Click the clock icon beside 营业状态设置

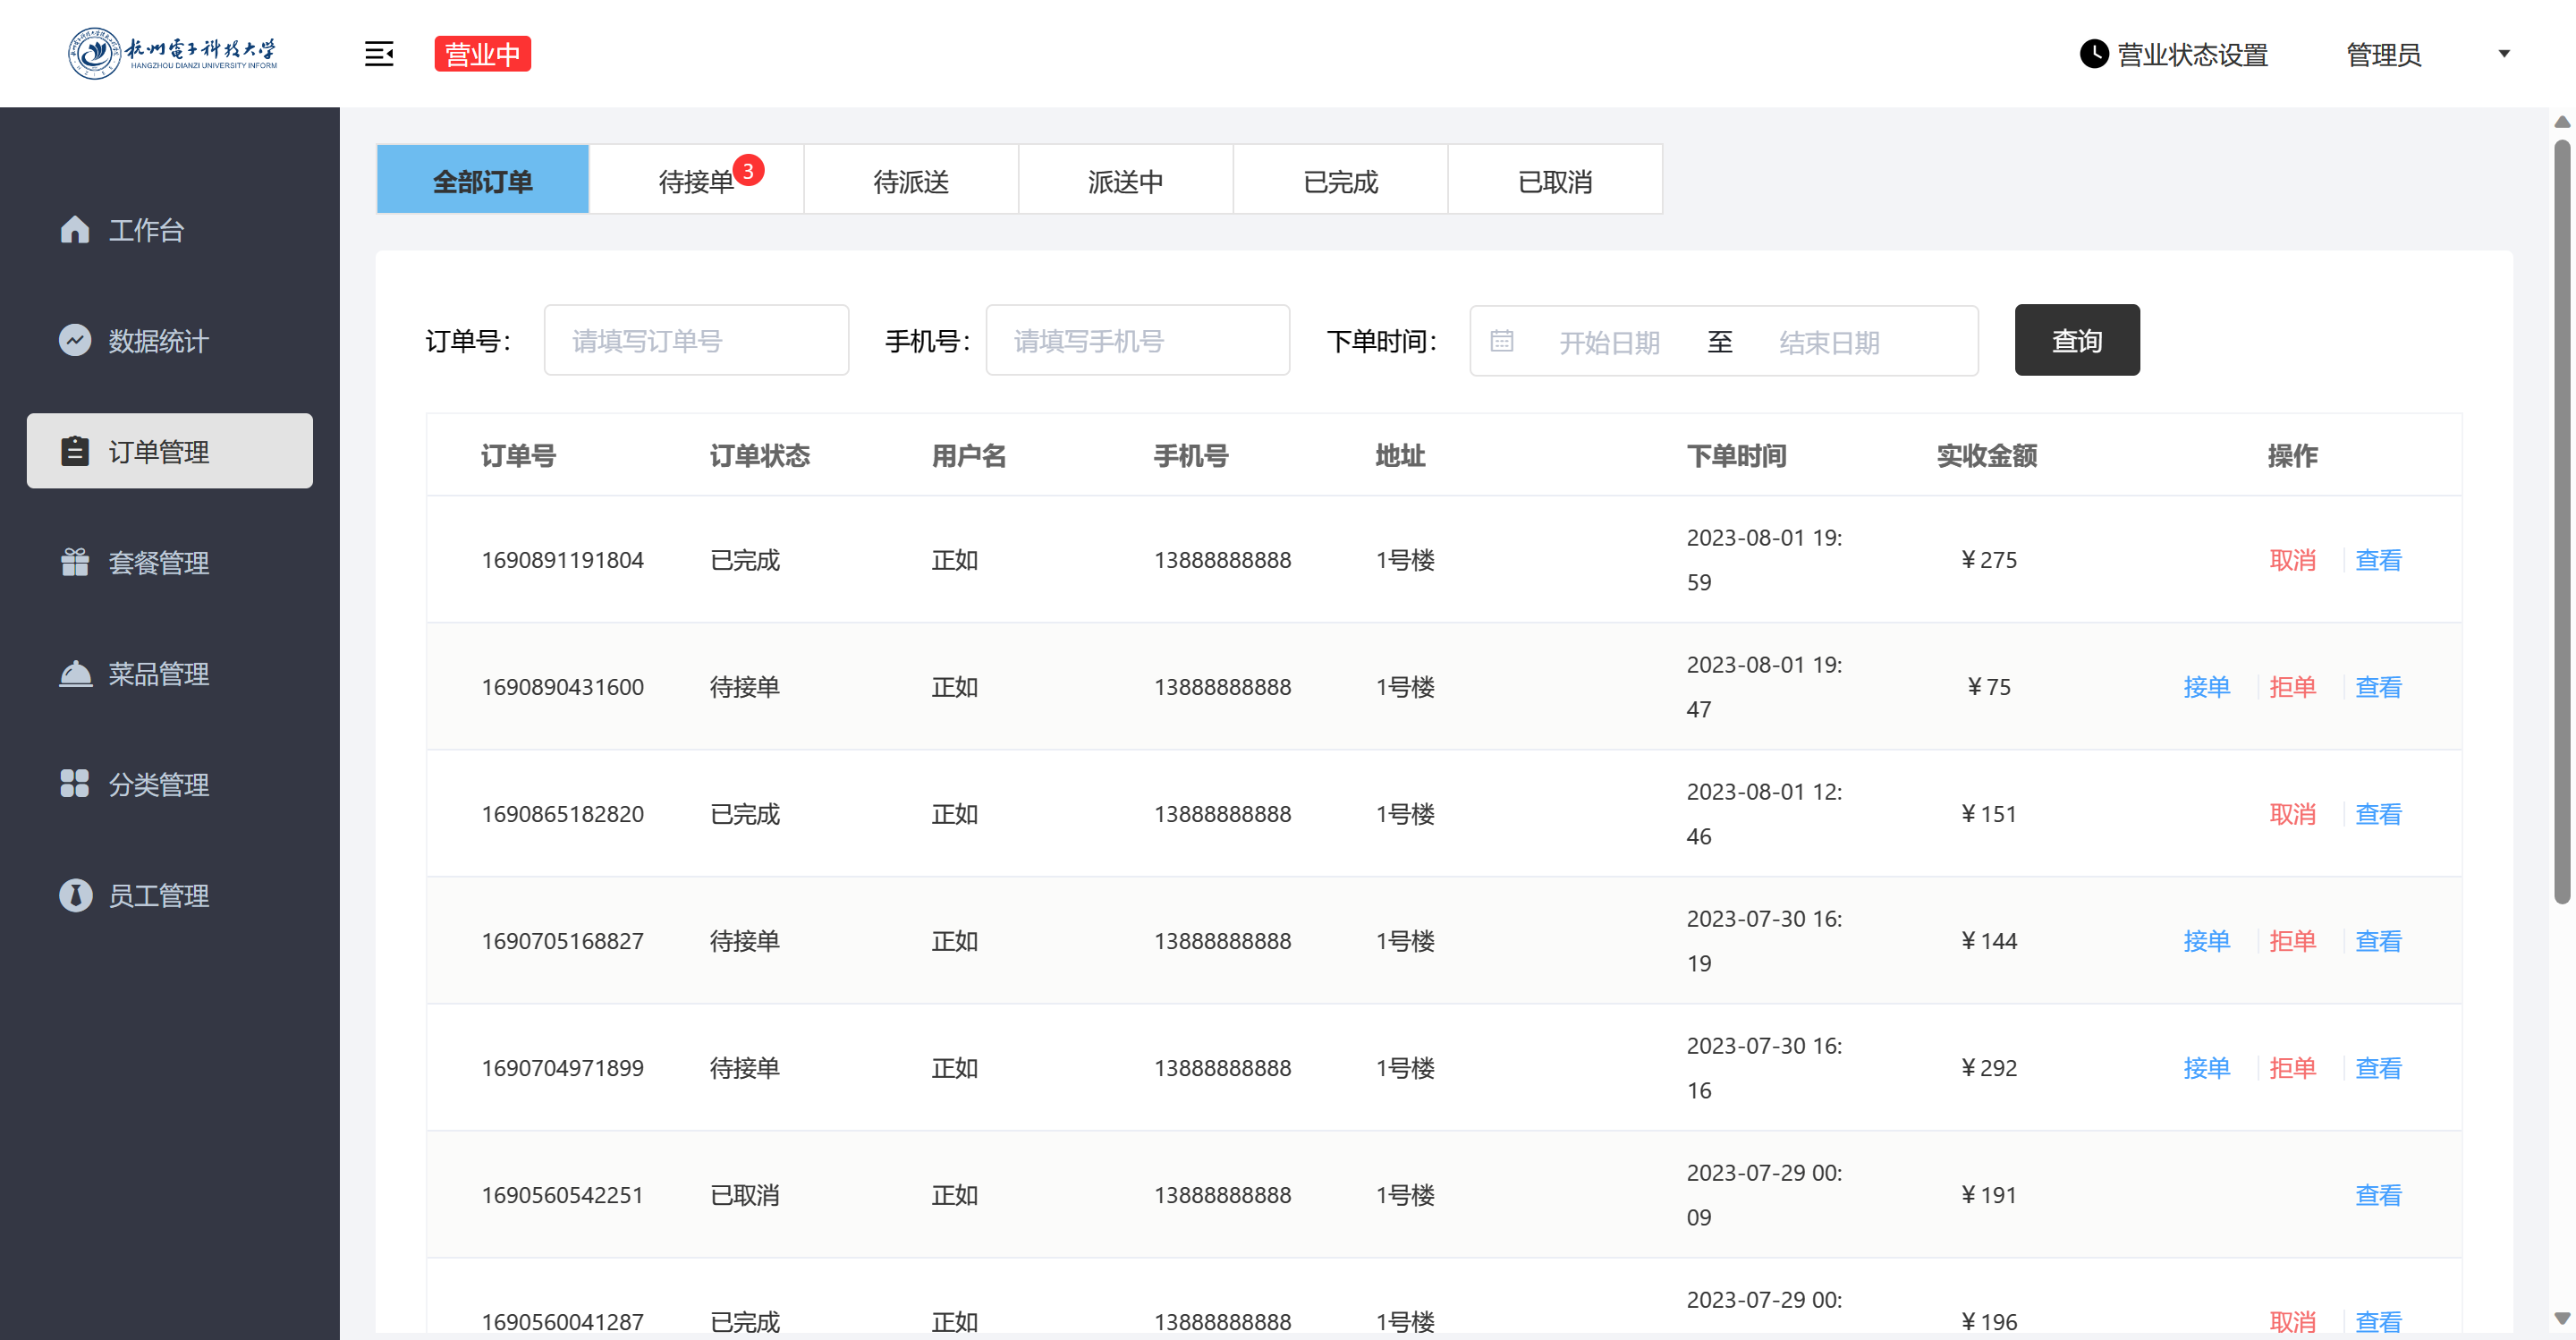click(2094, 54)
